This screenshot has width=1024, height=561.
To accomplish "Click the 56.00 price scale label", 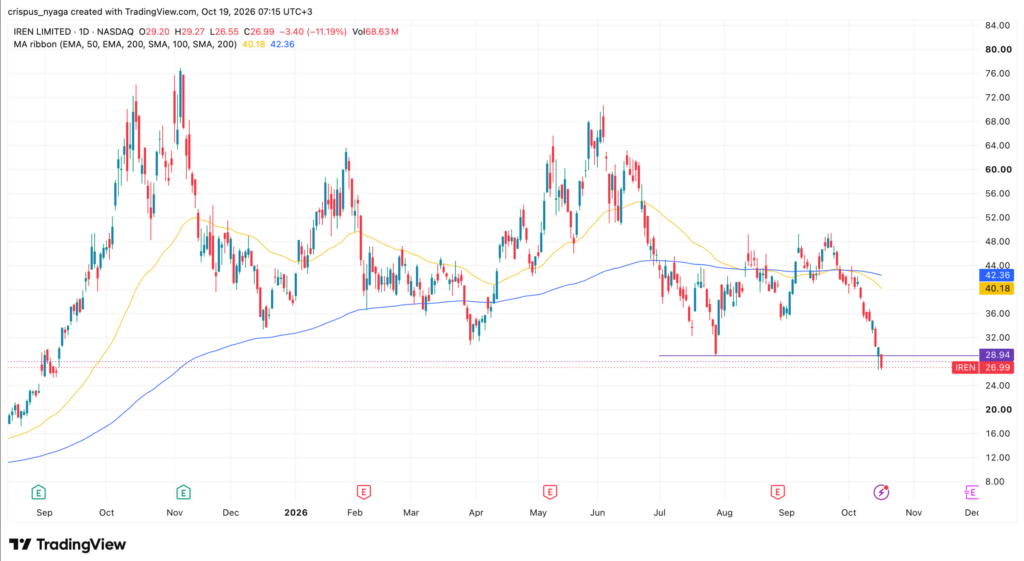I will click(998, 193).
